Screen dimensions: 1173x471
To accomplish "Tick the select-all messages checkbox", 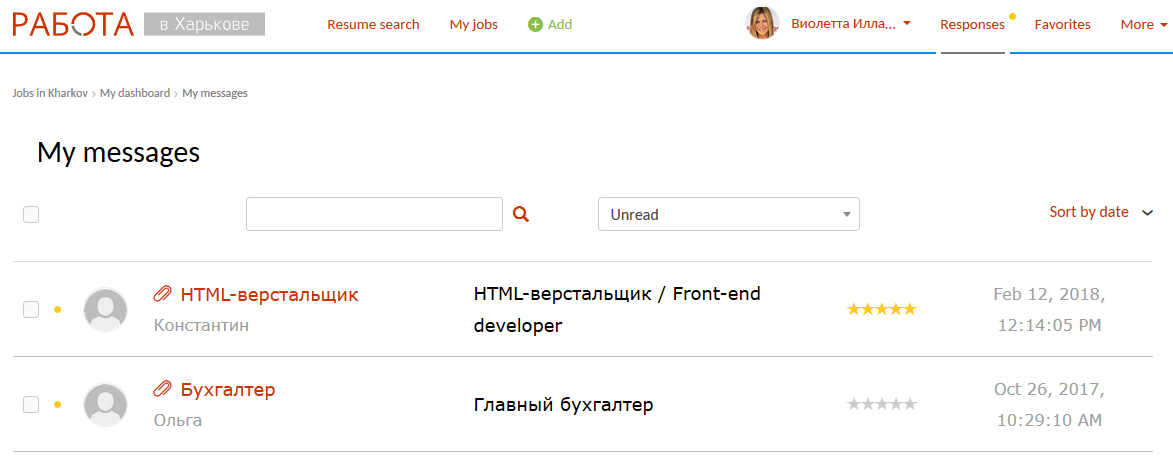I will click(31, 214).
